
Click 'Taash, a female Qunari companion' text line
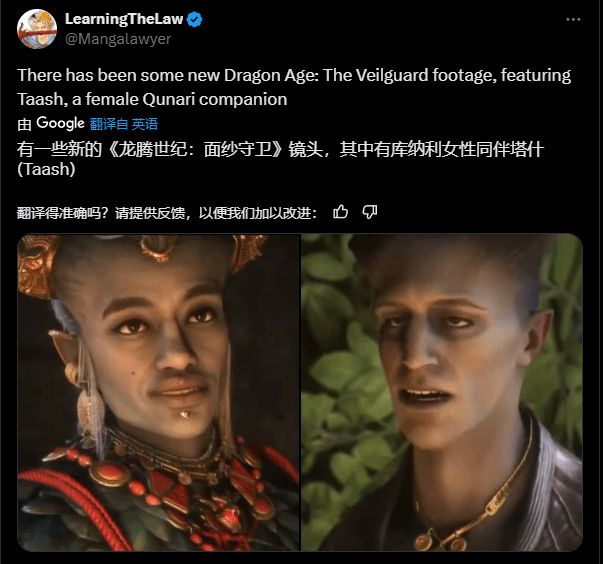click(x=152, y=99)
